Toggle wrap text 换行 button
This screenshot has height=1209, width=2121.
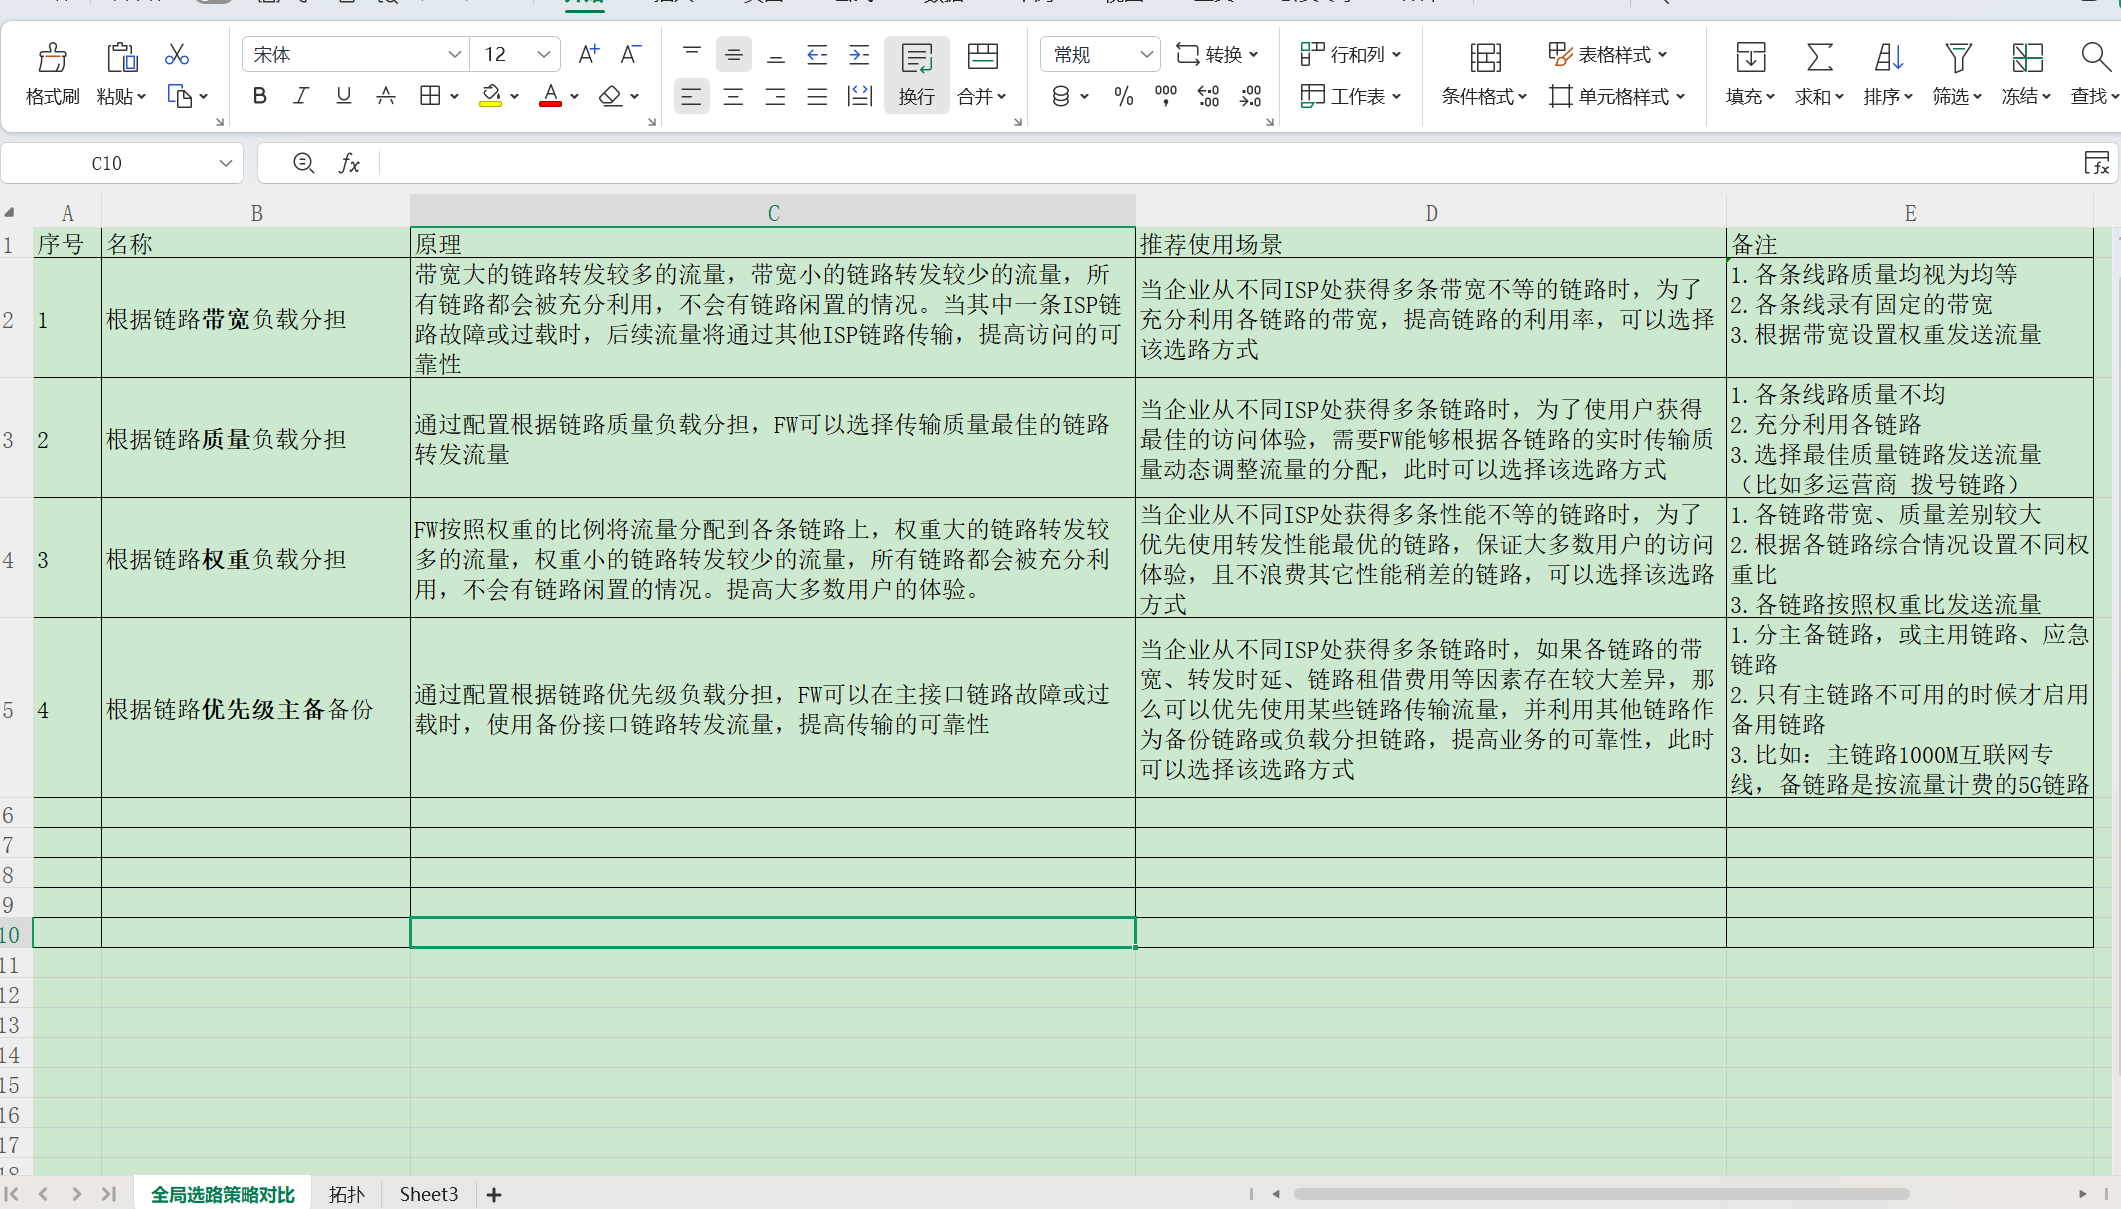tap(916, 73)
